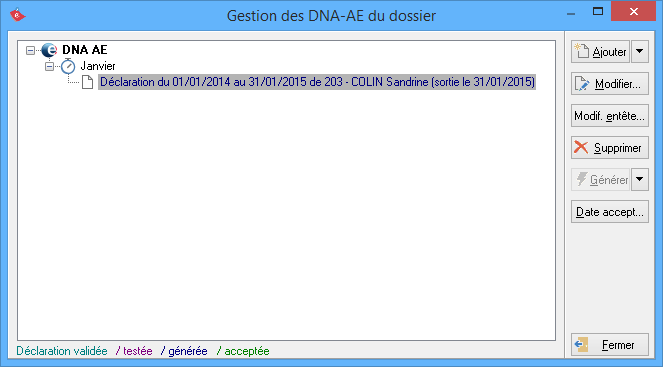Open the Générer dropdown arrow
This screenshot has width=663, height=367.
coord(640,180)
